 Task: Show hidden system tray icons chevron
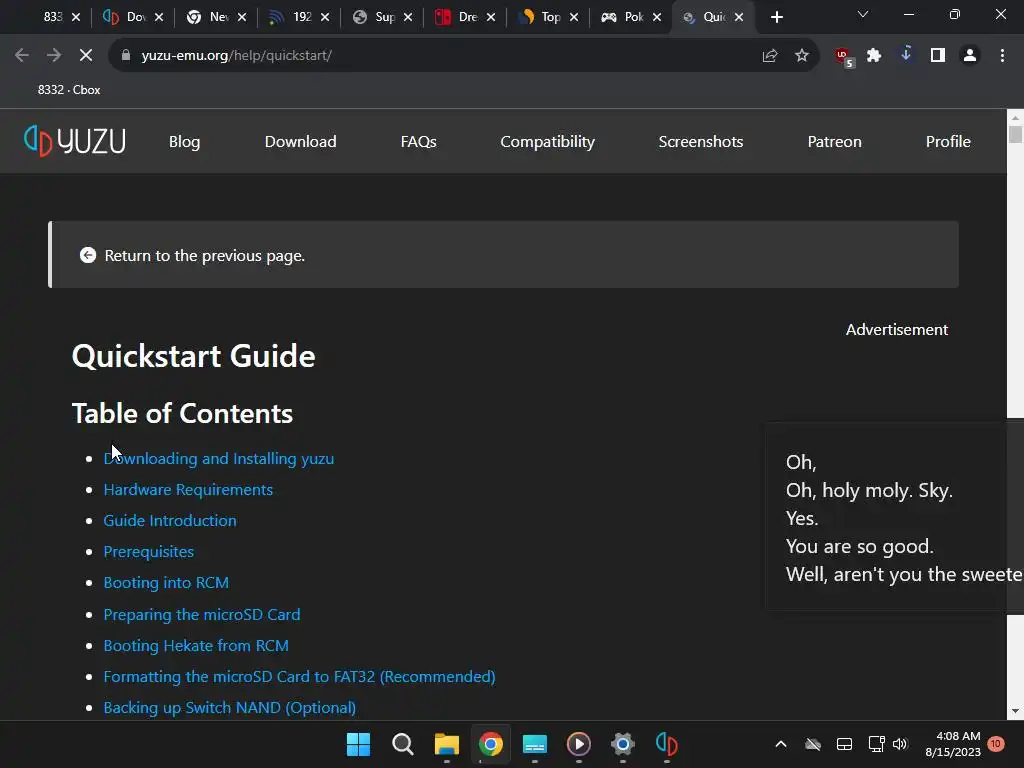point(780,744)
